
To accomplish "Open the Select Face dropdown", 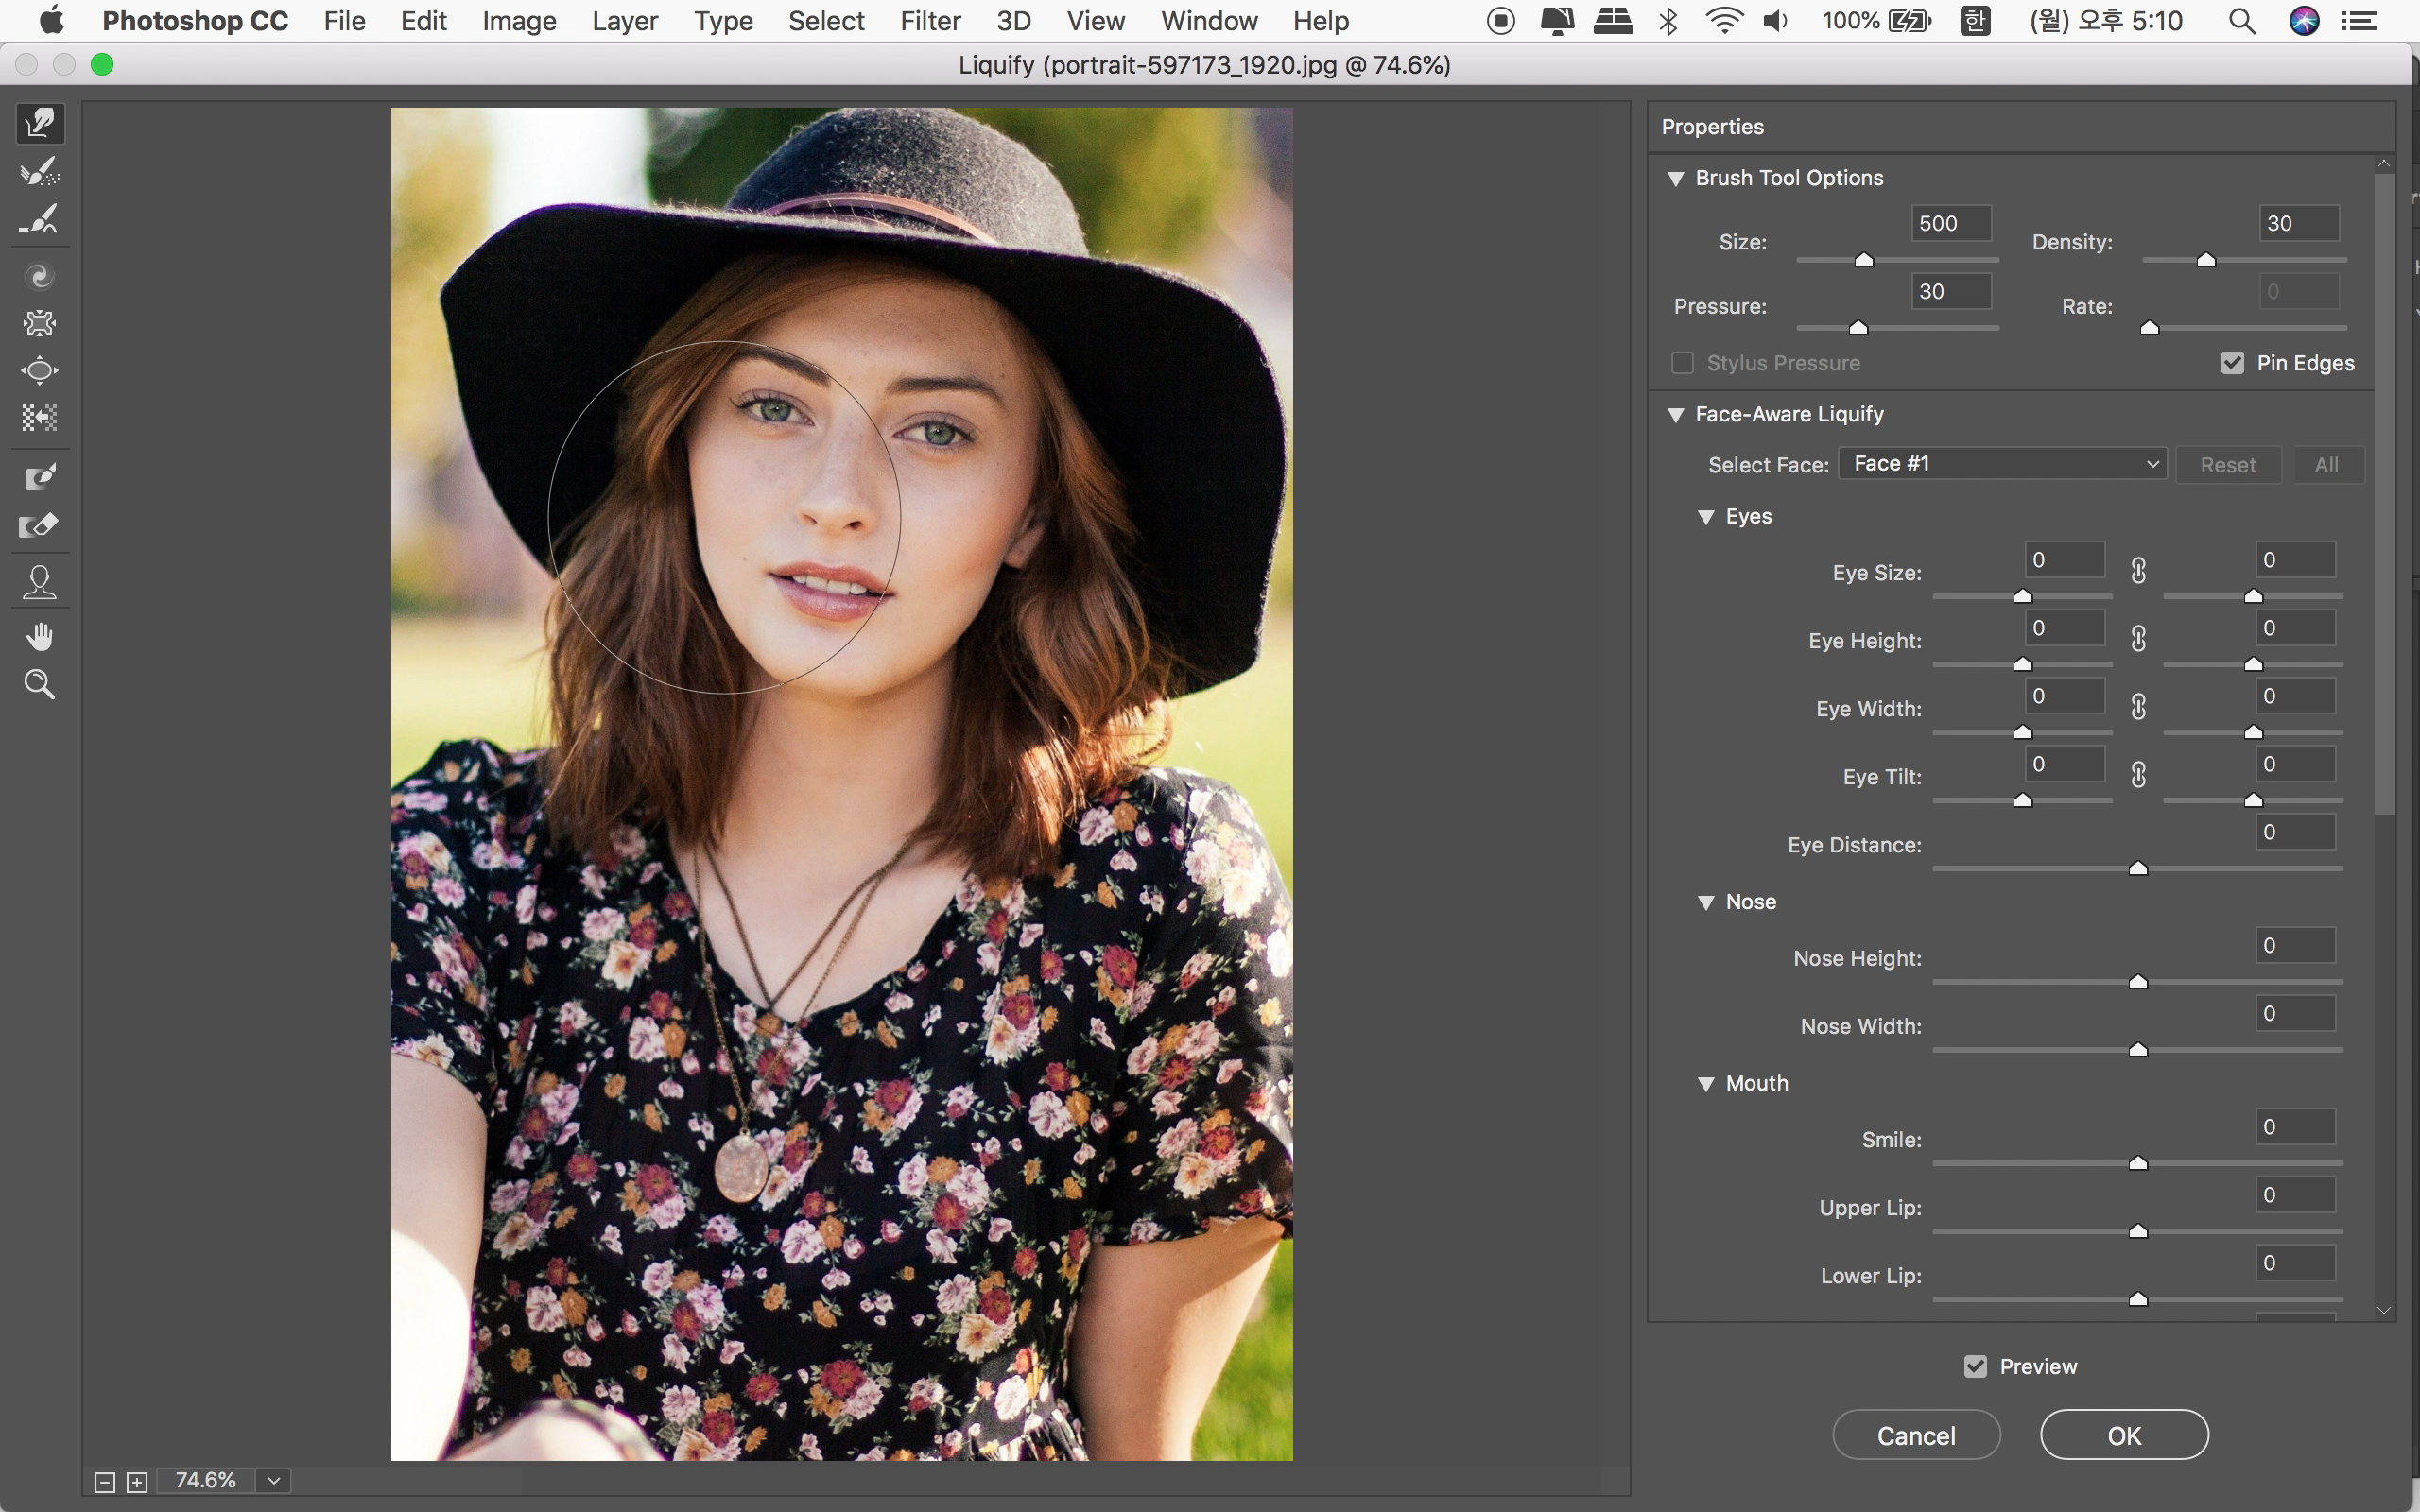I will (x=2002, y=464).
